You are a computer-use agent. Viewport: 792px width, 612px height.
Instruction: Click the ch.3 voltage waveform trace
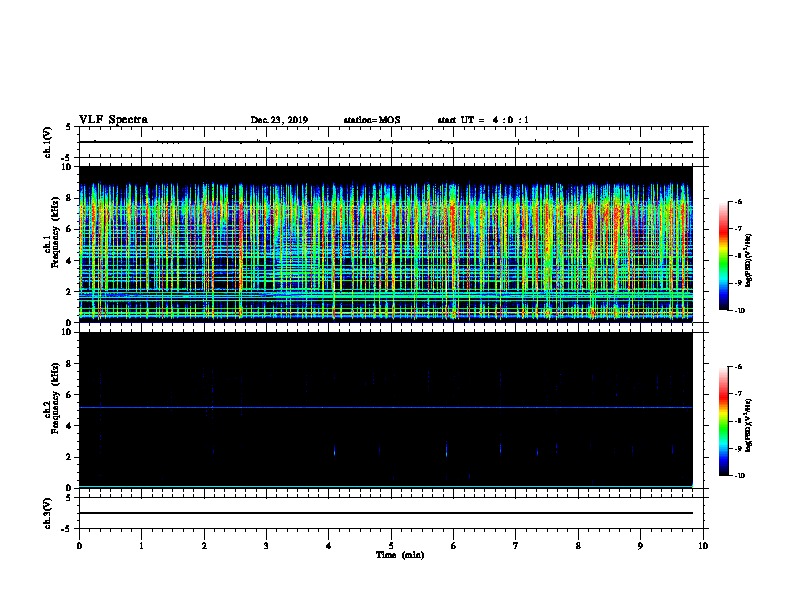pos(386,513)
